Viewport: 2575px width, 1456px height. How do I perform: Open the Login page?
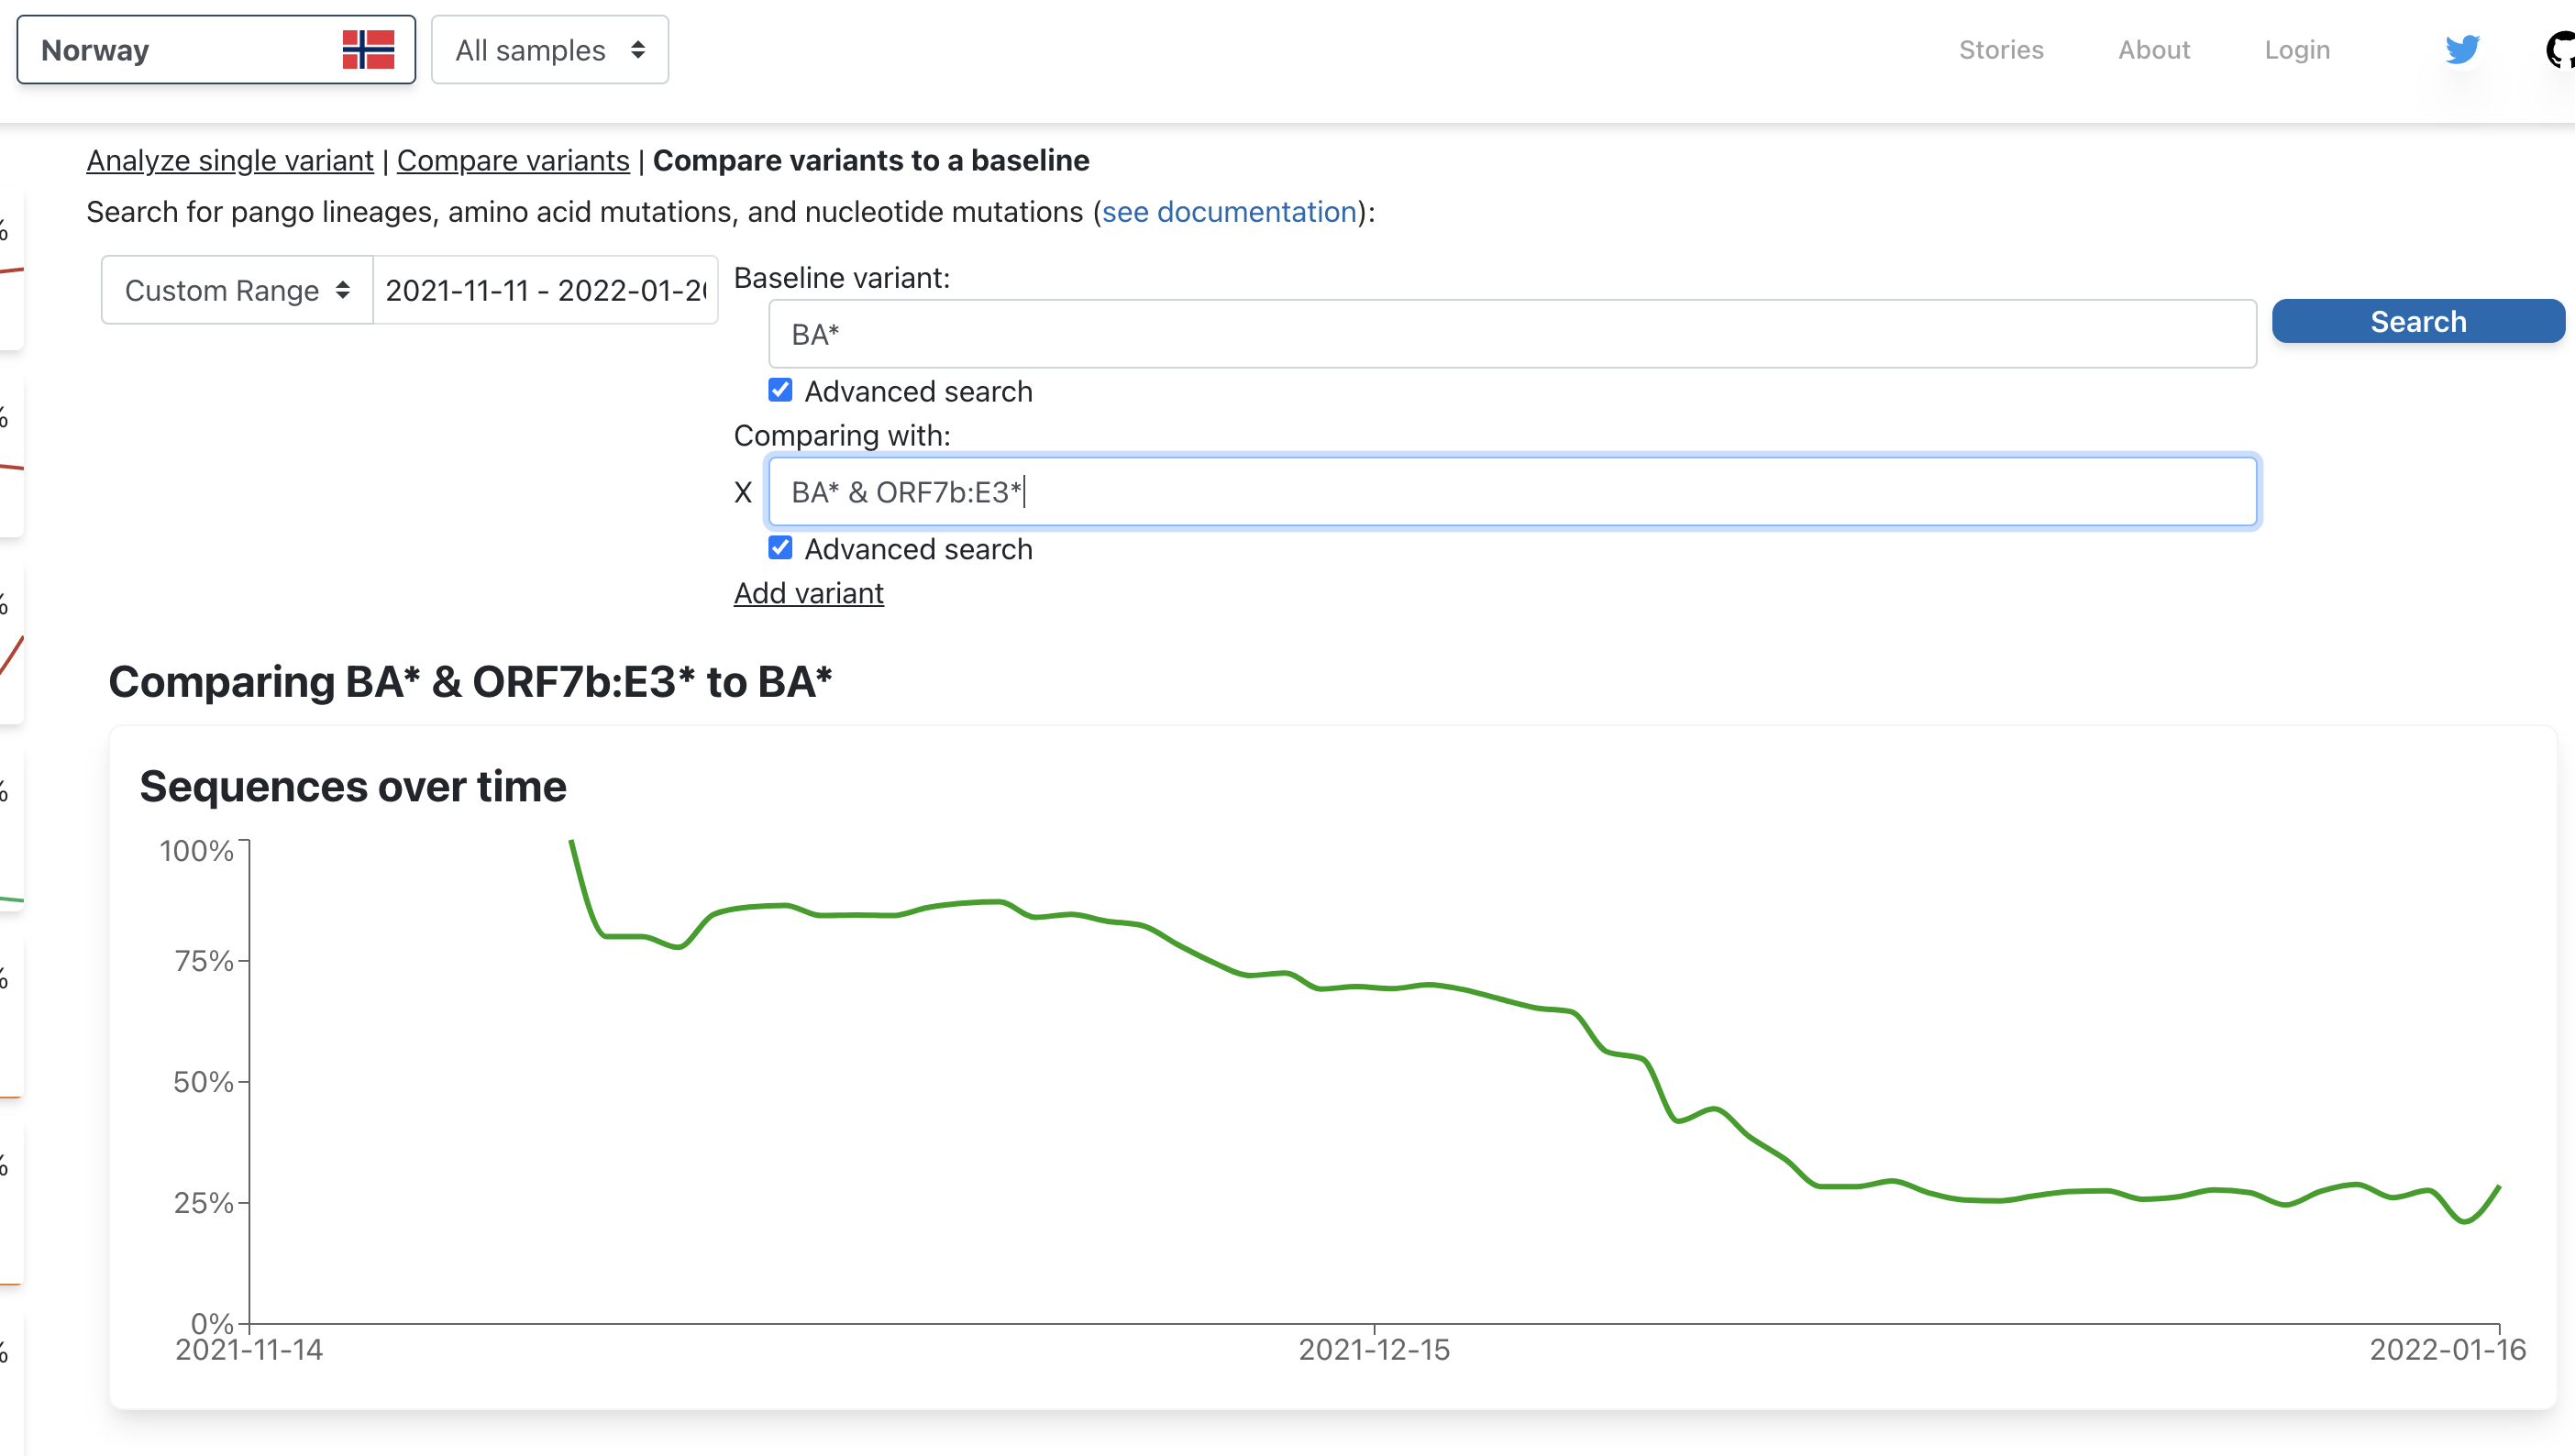point(2296,49)
